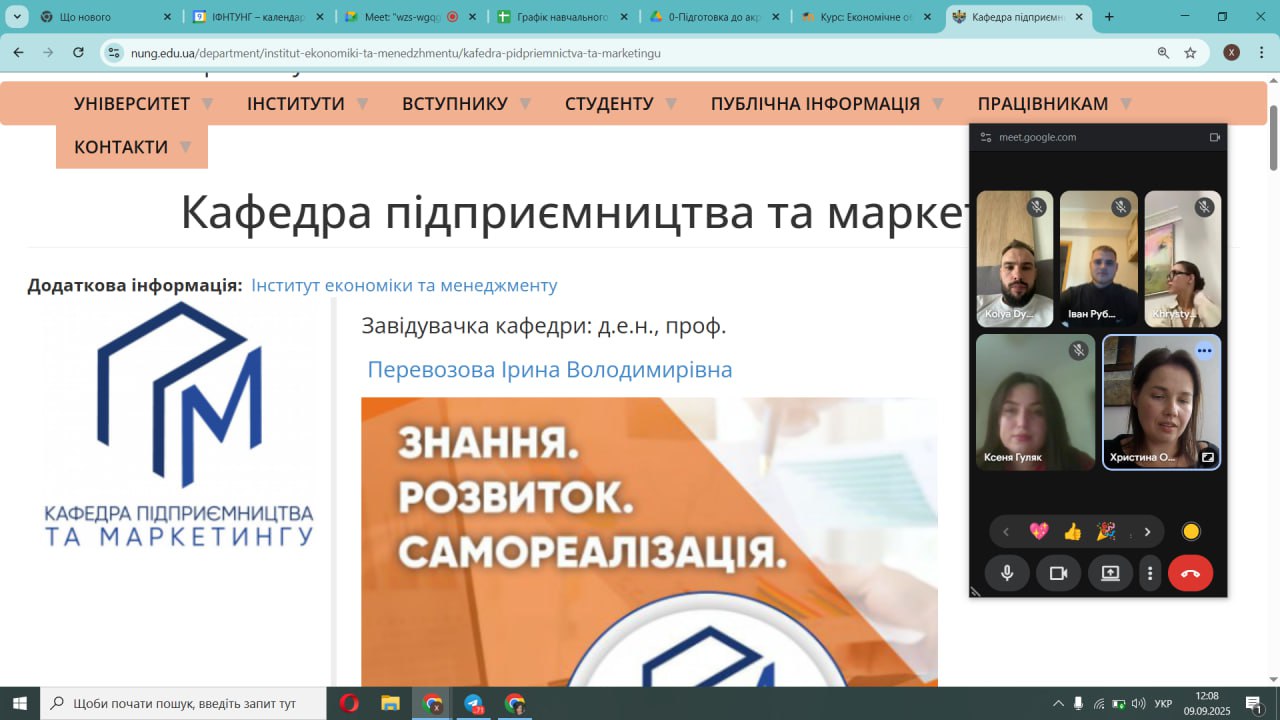The width and height of the screenshot is (1280, 720).
Task: Click Ксеня Гуляк's video thumbnail
Action: point(1035,400)
